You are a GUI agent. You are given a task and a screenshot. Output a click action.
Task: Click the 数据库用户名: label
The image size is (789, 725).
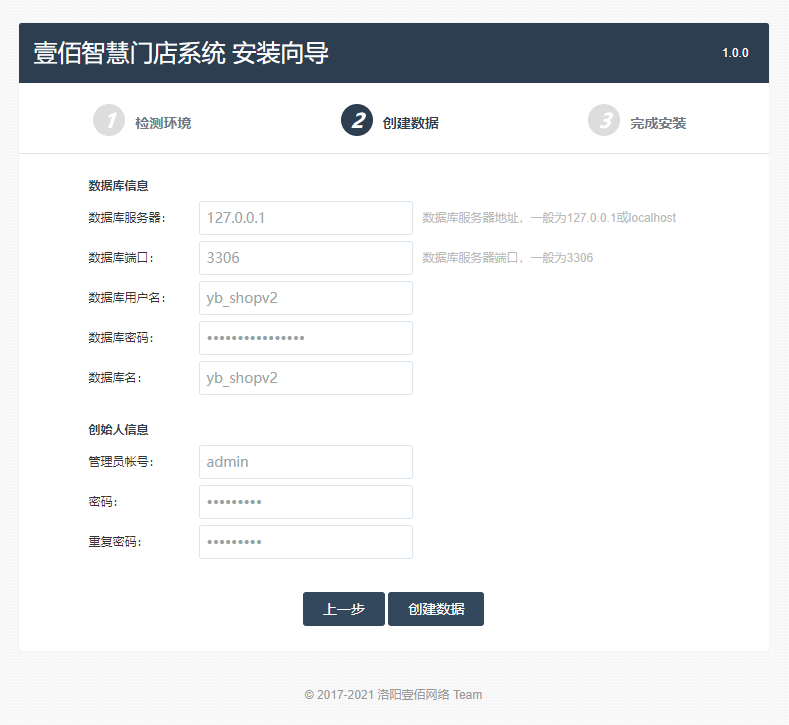click(127, 298)
